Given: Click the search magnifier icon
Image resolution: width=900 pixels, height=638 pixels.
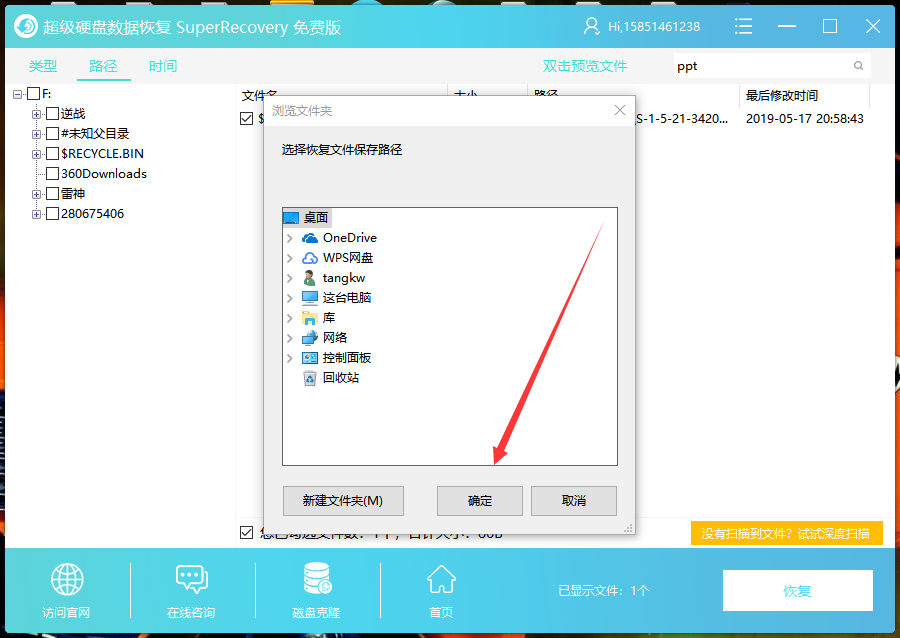Looking at the screenshot, I should point(858,65).
